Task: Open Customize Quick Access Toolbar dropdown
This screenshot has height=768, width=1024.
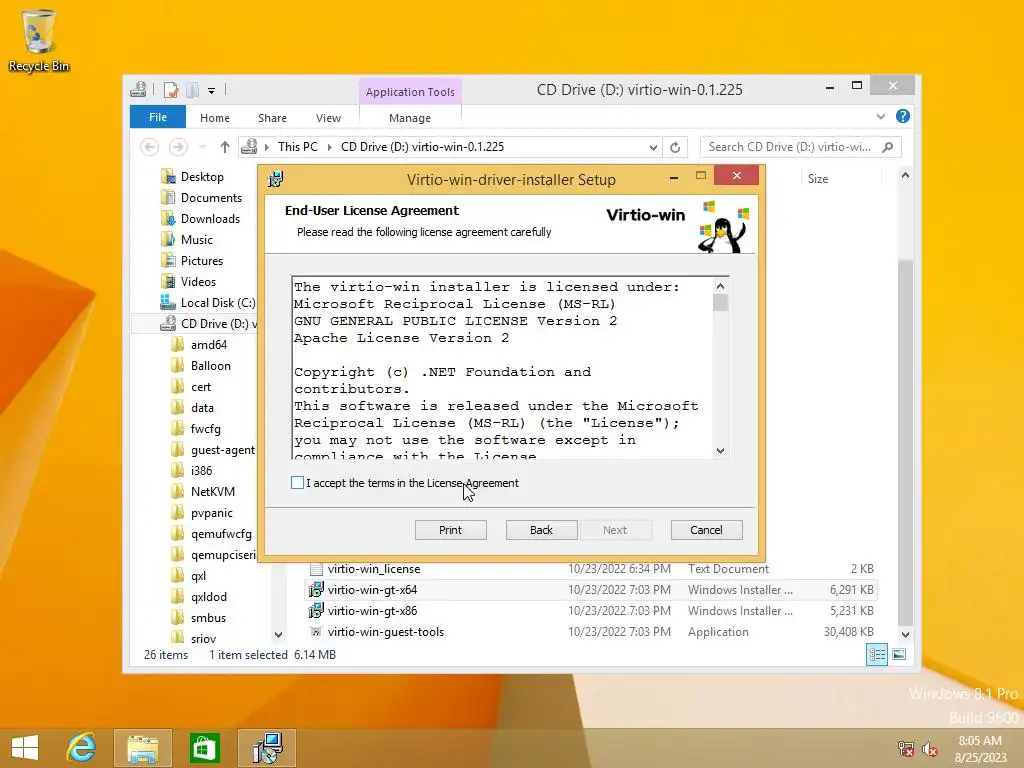Action: tap(212, 91)
